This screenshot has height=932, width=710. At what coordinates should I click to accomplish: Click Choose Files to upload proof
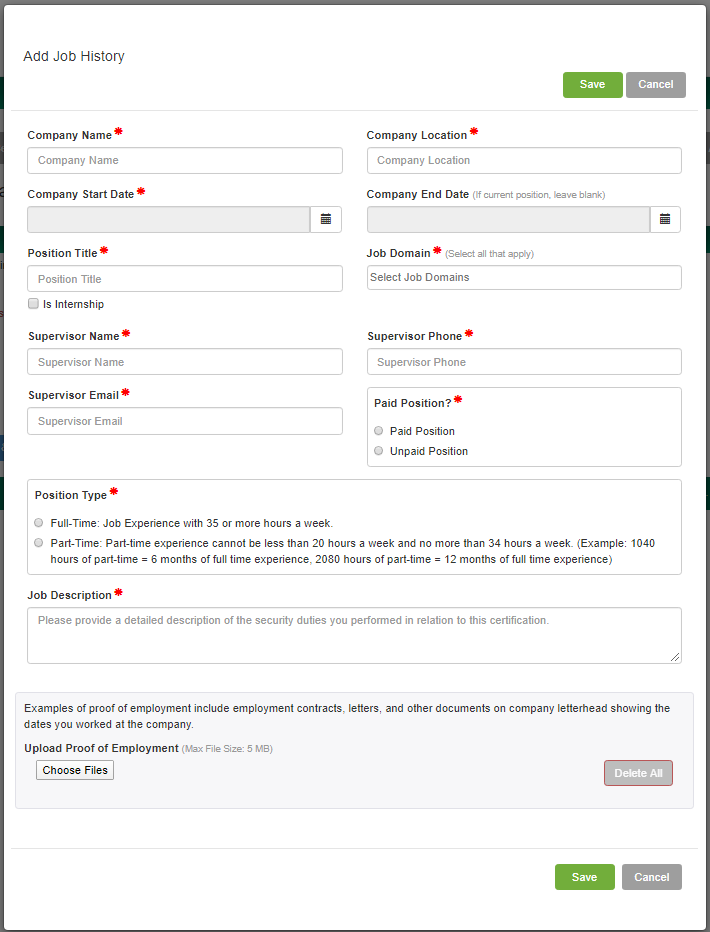75,770
